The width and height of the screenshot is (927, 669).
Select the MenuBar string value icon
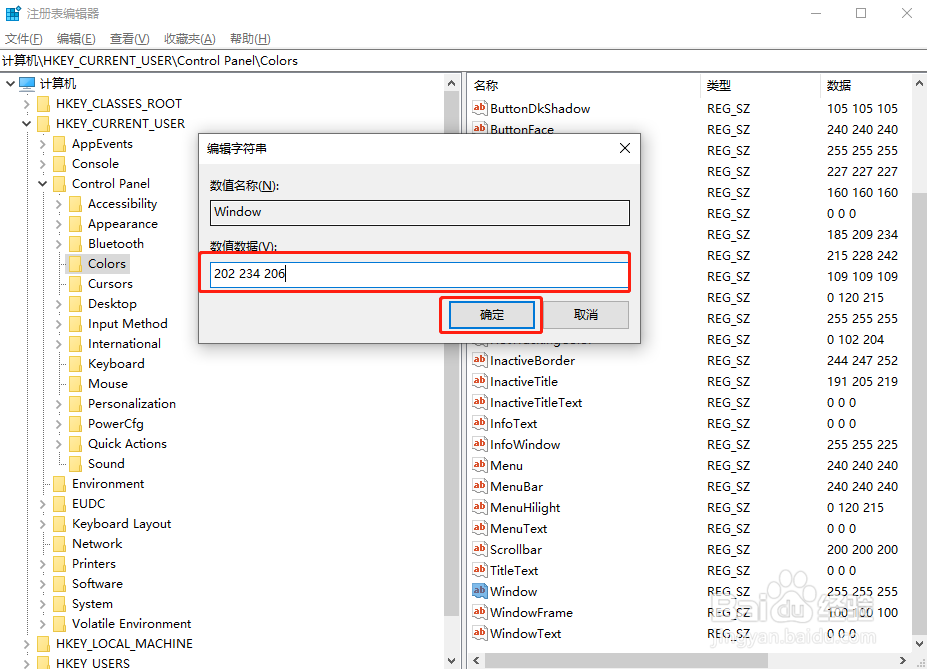pos(479,486)
